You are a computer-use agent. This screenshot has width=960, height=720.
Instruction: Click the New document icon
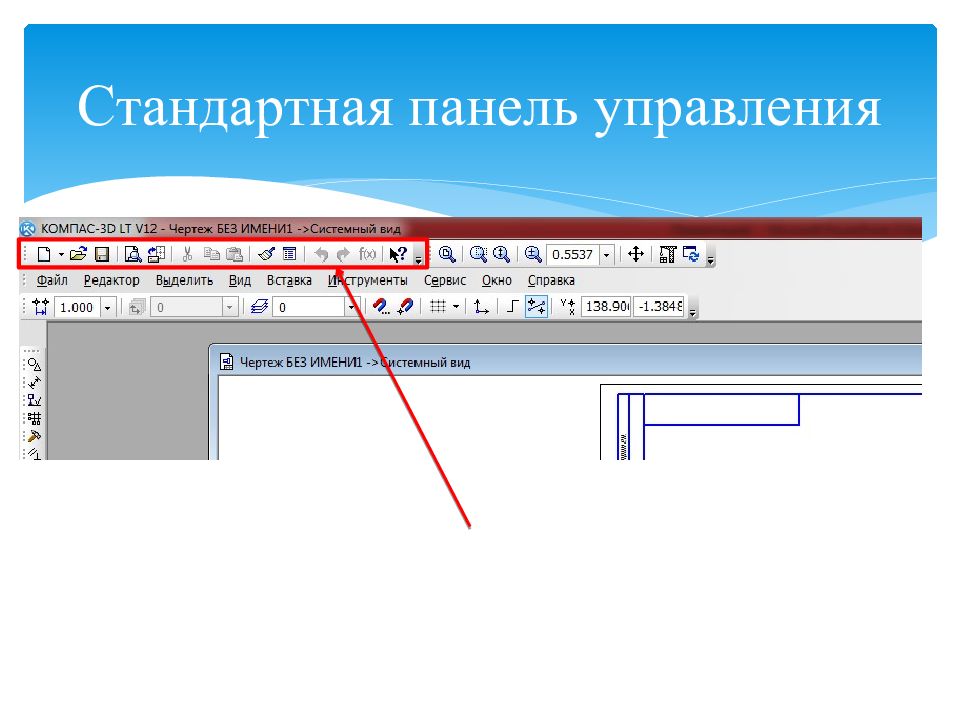[43, 254]
